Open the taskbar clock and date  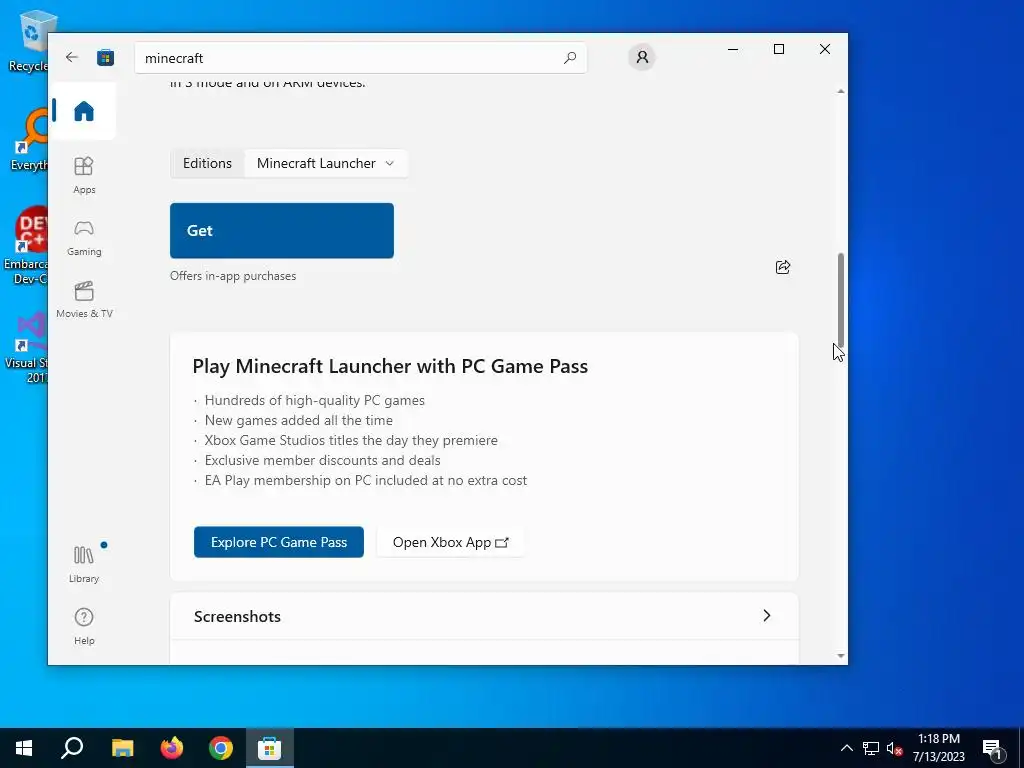(x=938, y=748)
